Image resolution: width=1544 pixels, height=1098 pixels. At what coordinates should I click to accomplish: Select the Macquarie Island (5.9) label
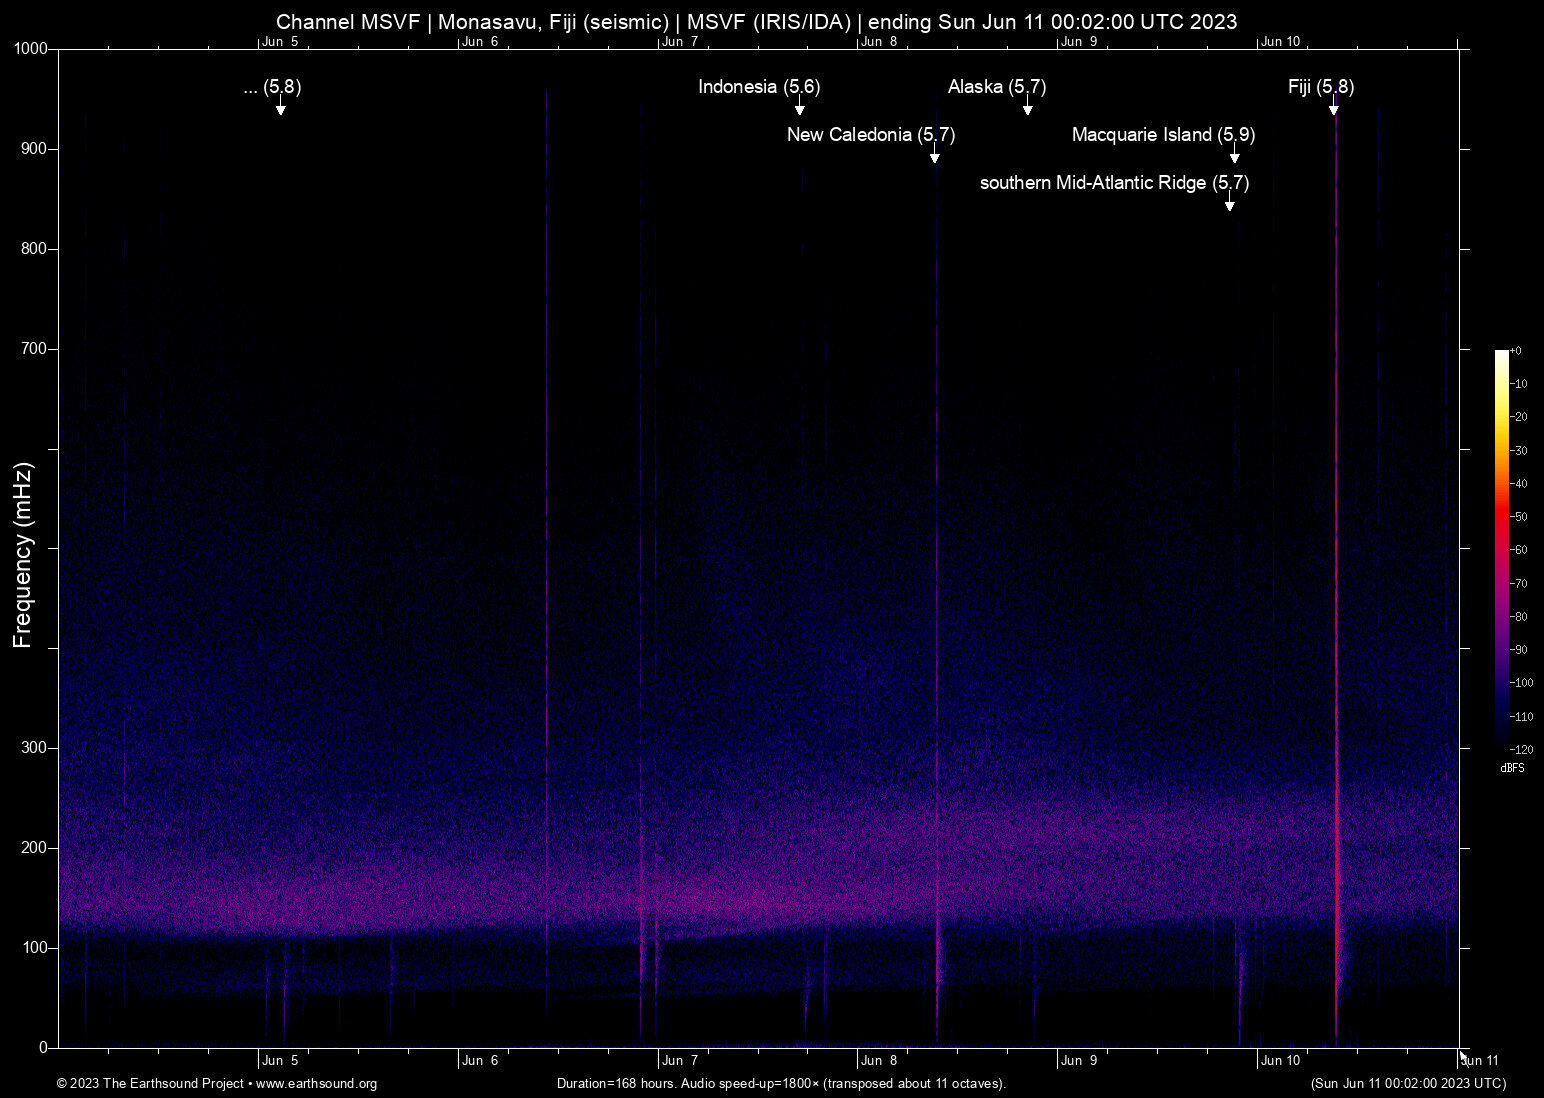1163,135
